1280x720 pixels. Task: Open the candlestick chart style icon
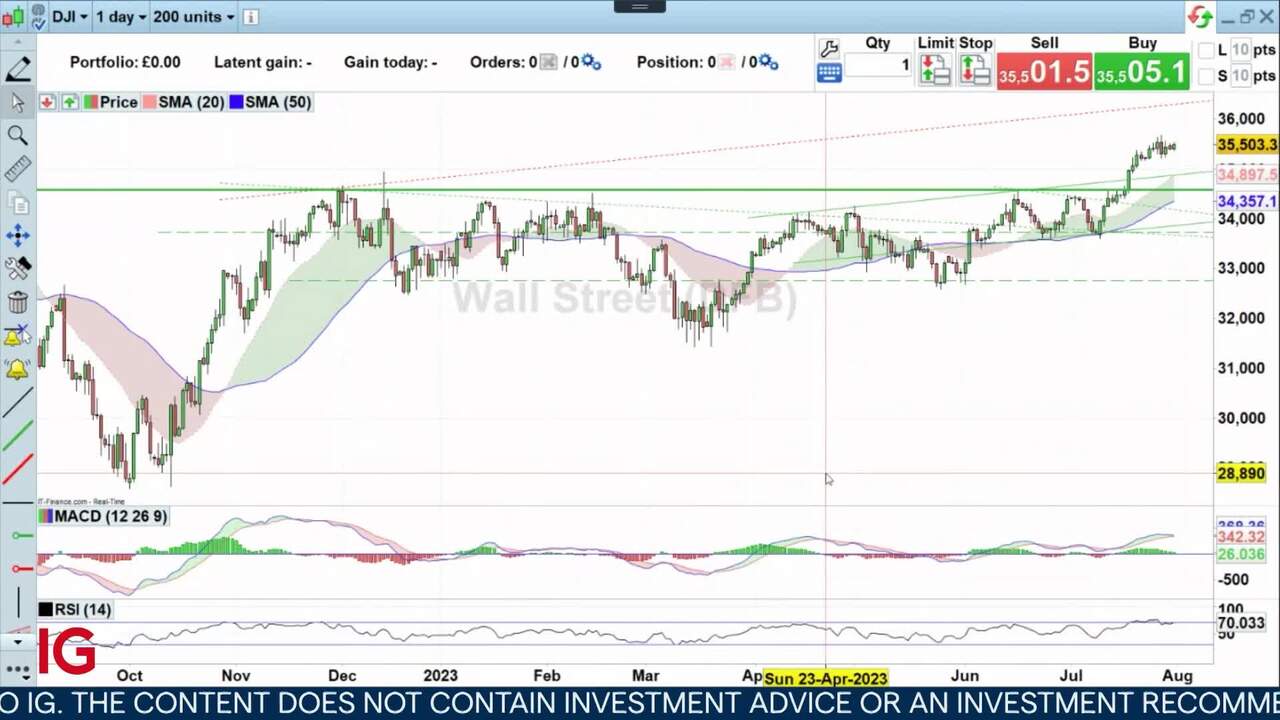point(12,17)
